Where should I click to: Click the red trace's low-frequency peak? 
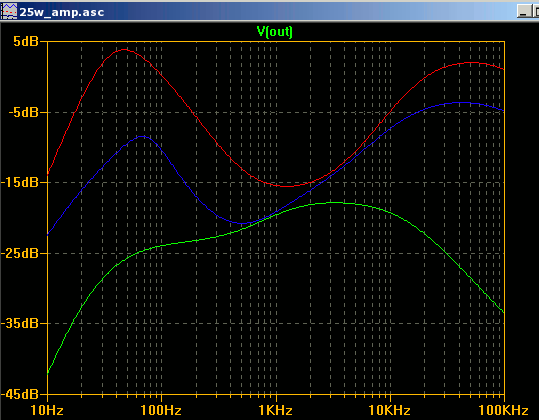tap(124, 49)
